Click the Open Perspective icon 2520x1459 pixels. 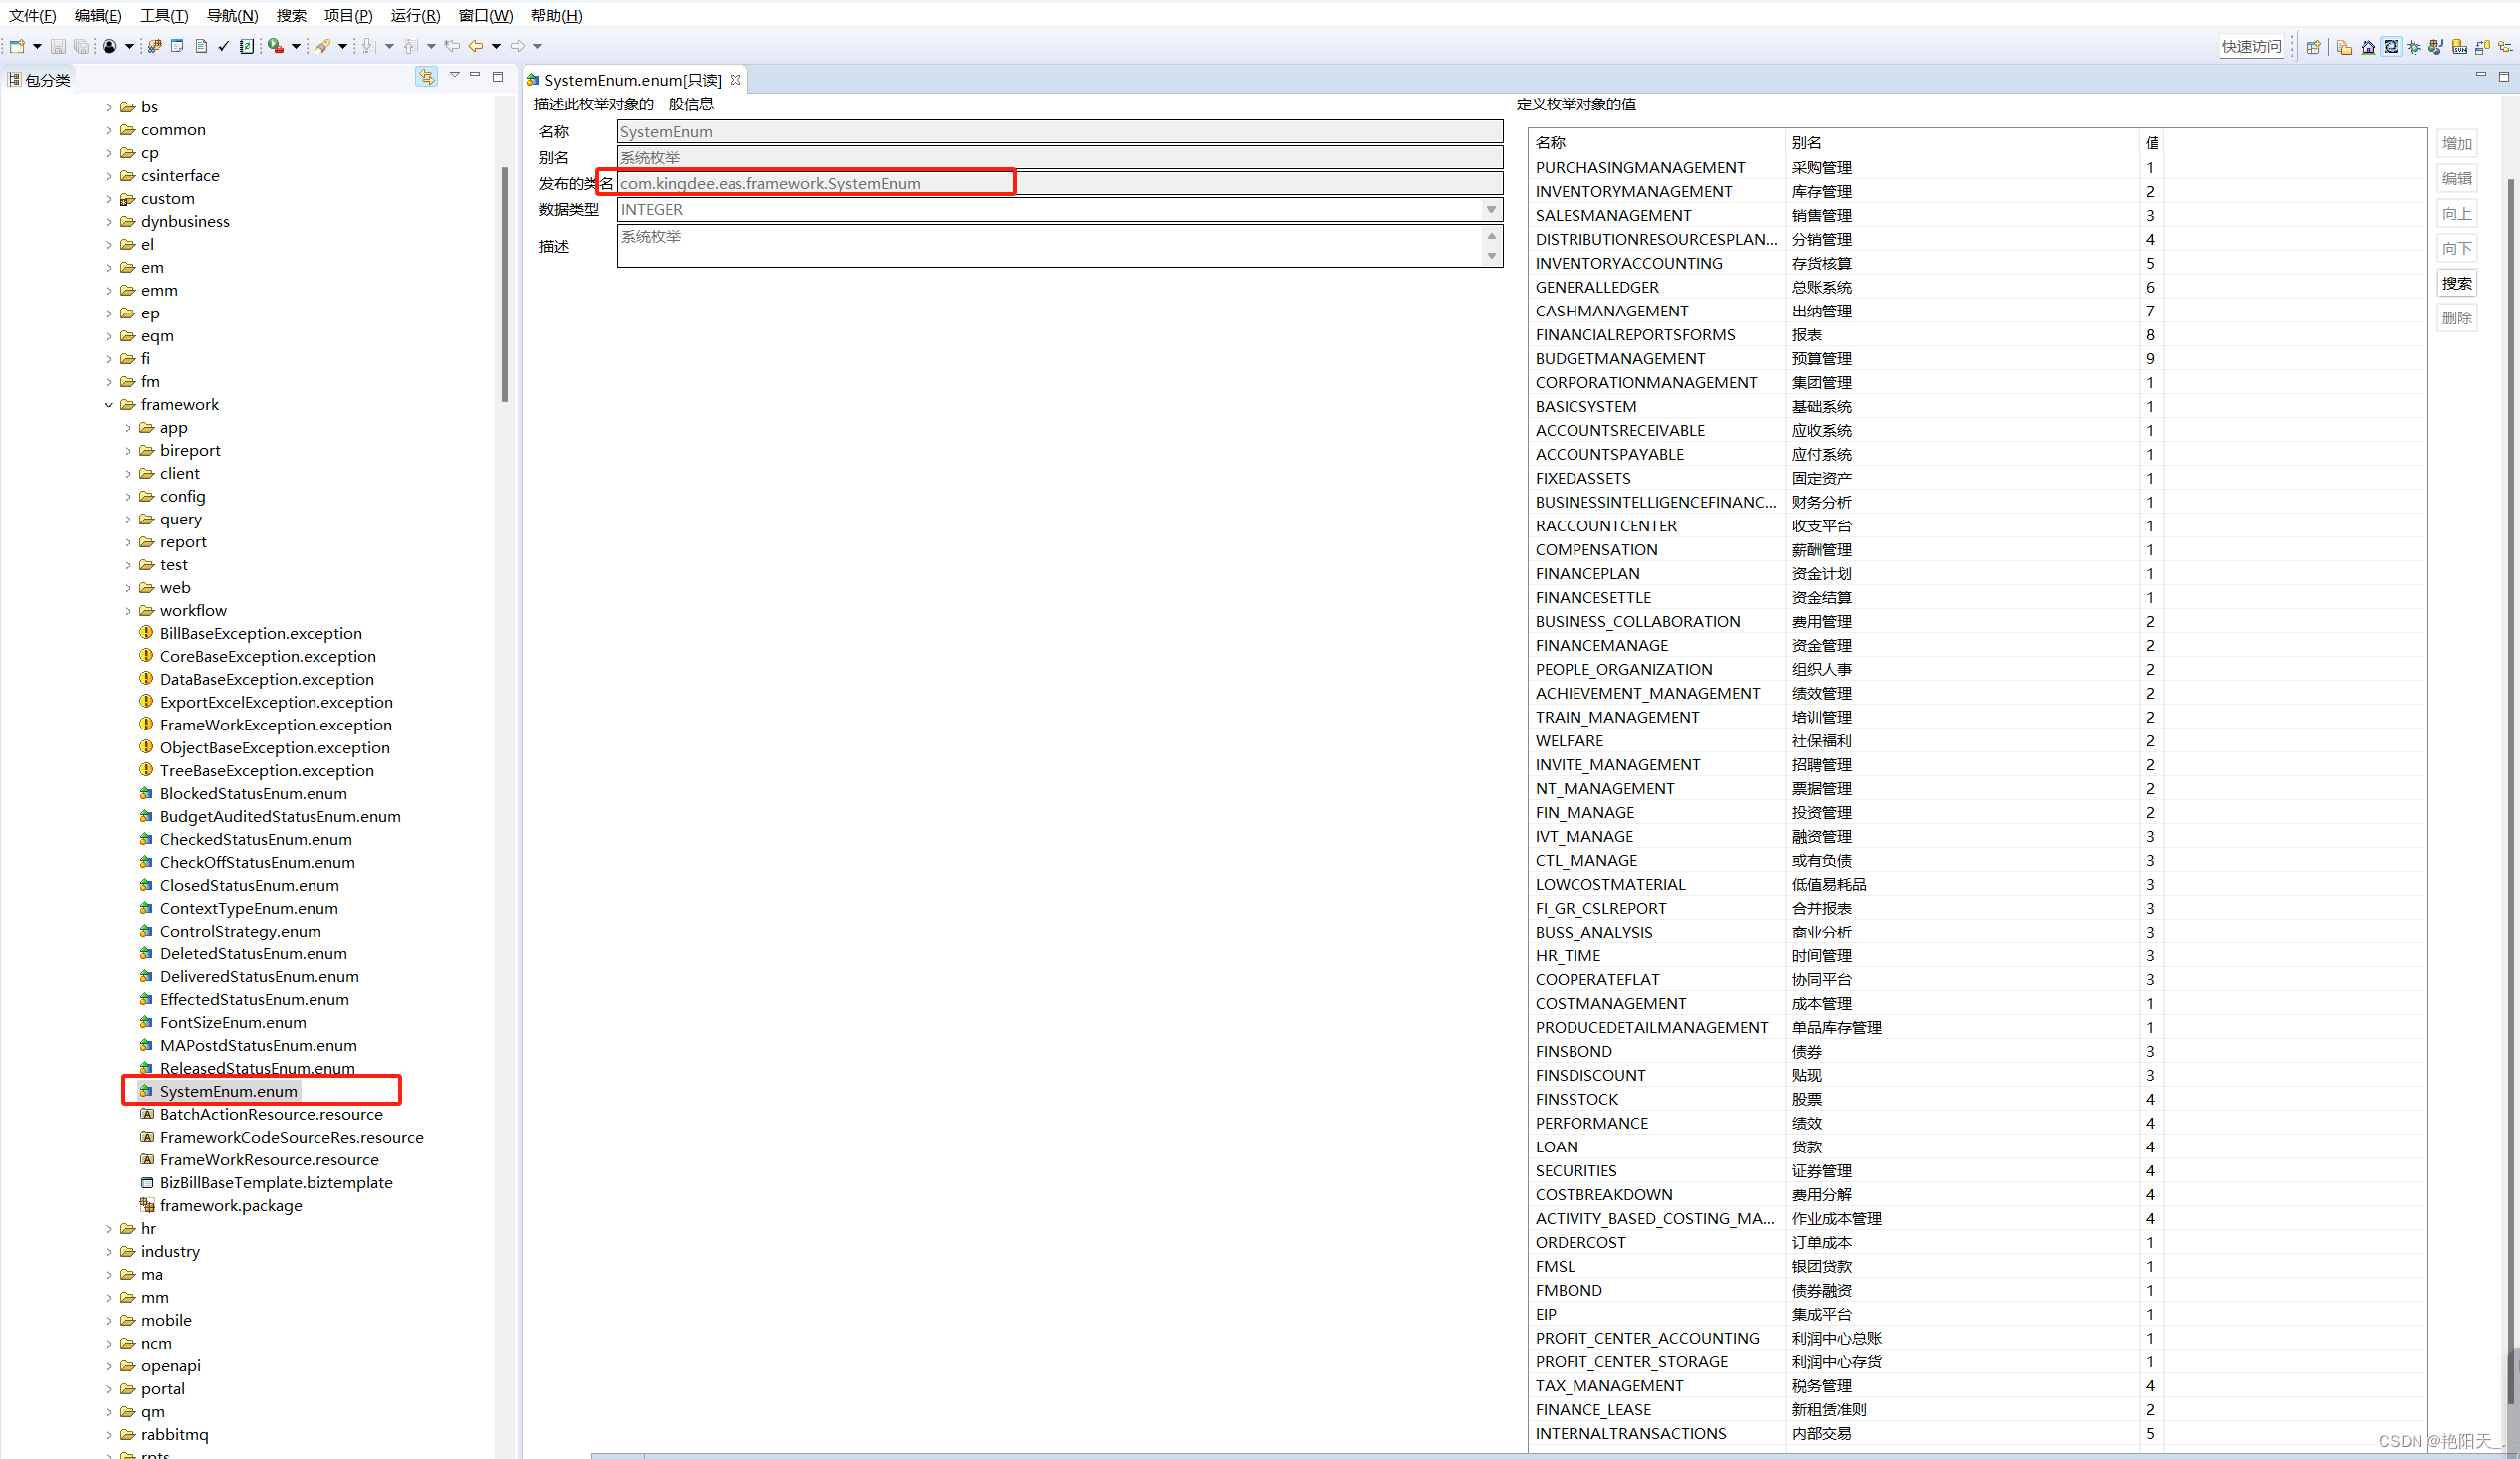click(x=2313, y=47)
